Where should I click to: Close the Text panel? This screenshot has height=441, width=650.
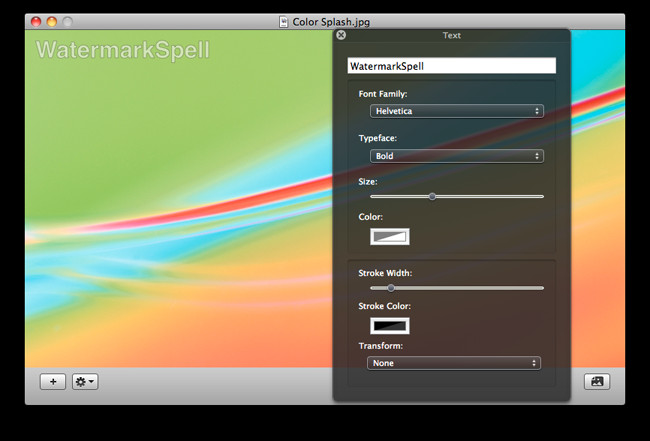pyautogui.click(x=341, y=35)
